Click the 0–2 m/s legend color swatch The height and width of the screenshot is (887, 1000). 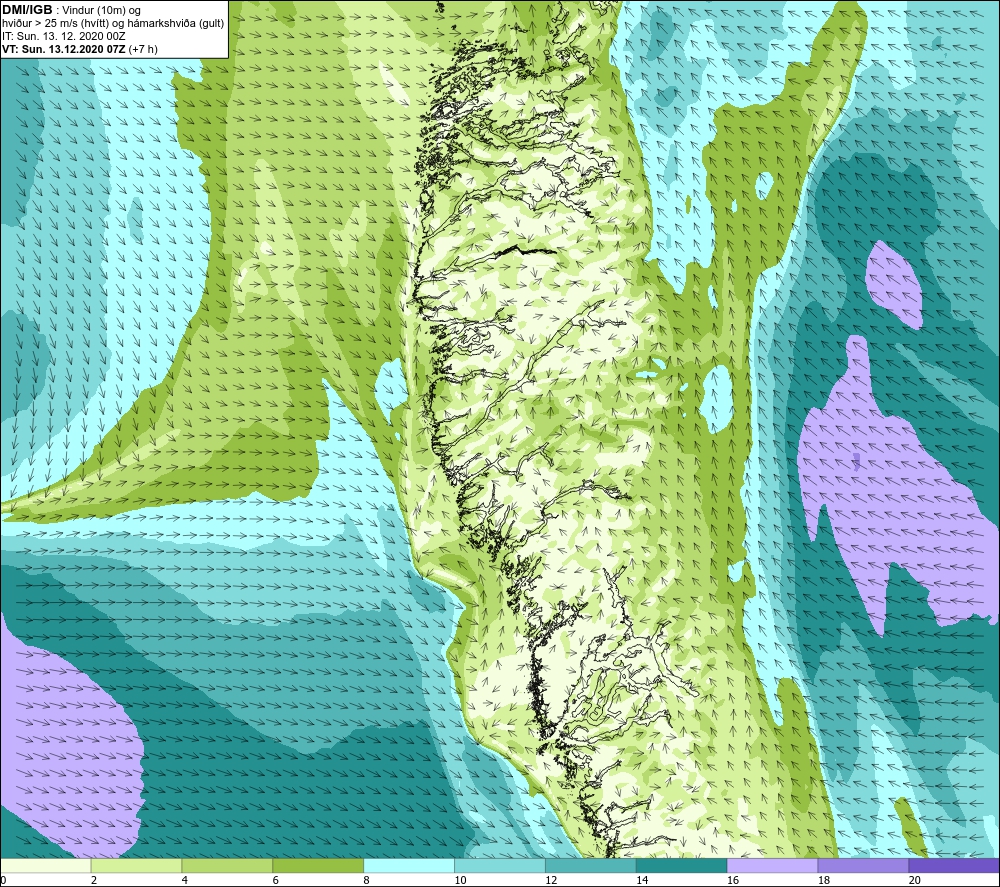point(45,866)
